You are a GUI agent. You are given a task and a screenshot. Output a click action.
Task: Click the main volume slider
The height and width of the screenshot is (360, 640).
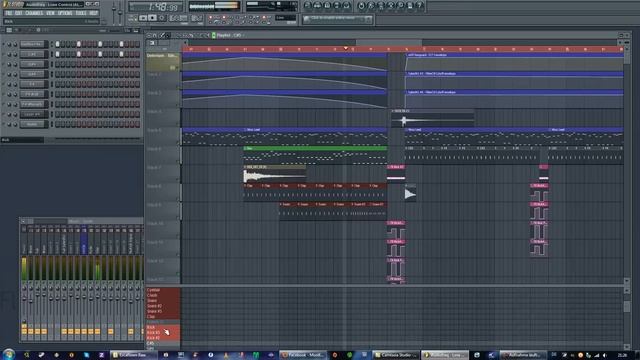click(x=113, y=10)
